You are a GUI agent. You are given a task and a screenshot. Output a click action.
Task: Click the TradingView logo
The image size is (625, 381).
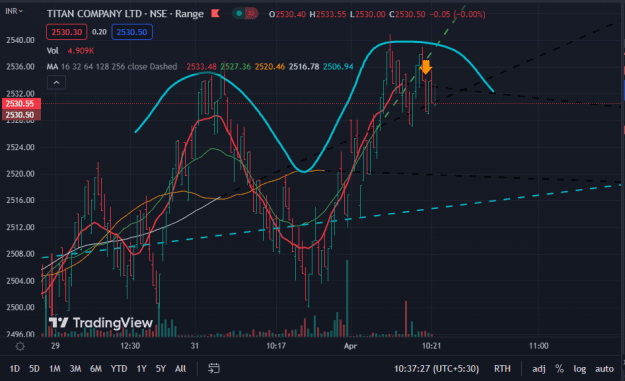100,322
